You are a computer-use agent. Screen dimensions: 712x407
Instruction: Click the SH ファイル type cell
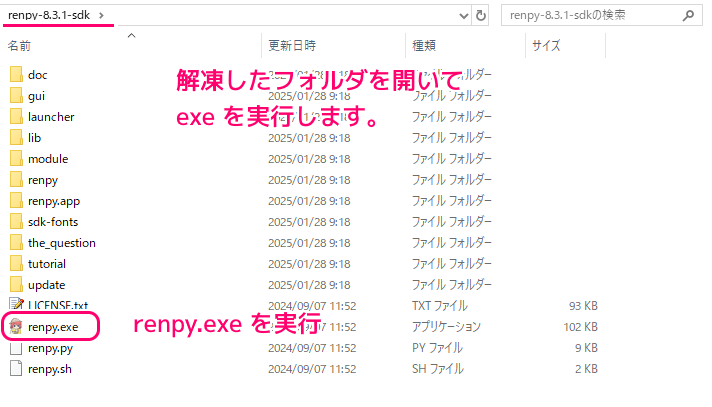(x=438, y=369)
